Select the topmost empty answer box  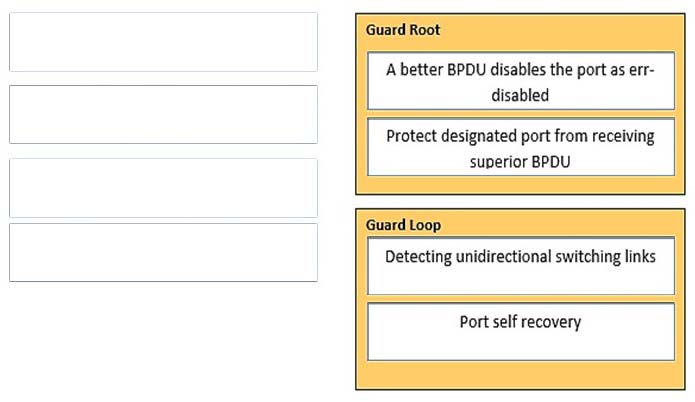click(163, 42)
